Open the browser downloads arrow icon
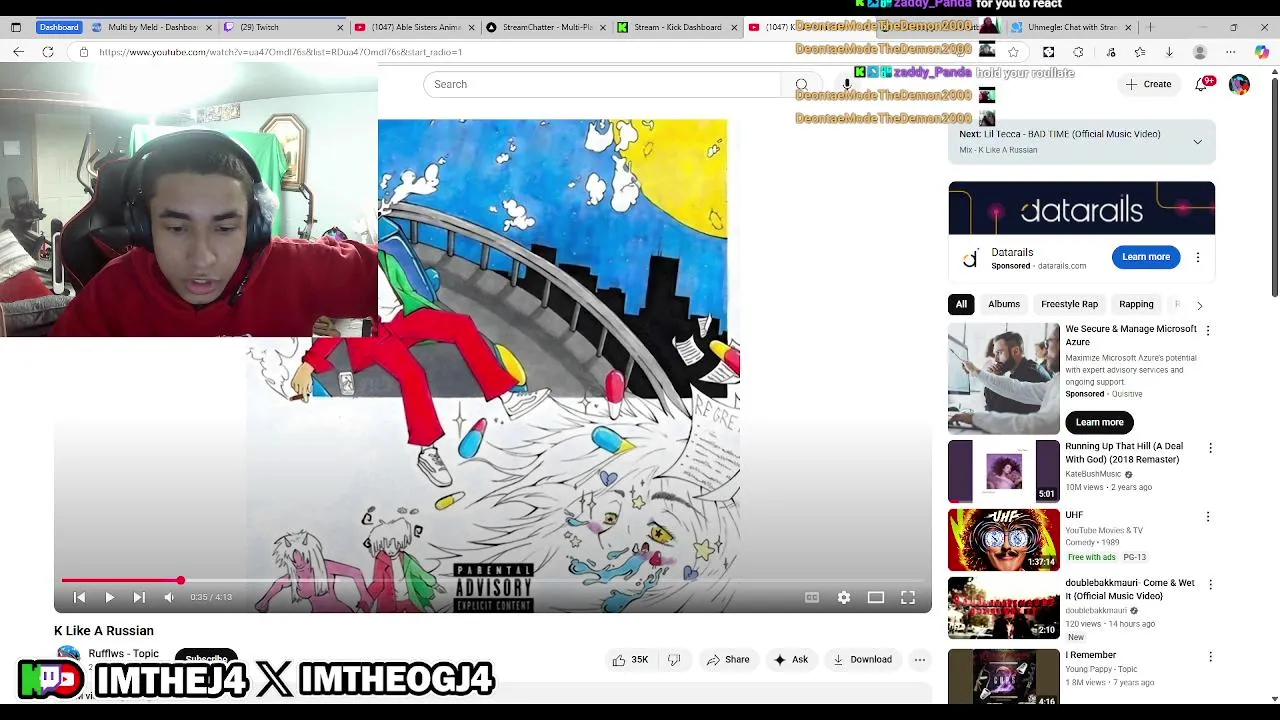Viewport: 1280px width, 720px height. point(1169,52)
